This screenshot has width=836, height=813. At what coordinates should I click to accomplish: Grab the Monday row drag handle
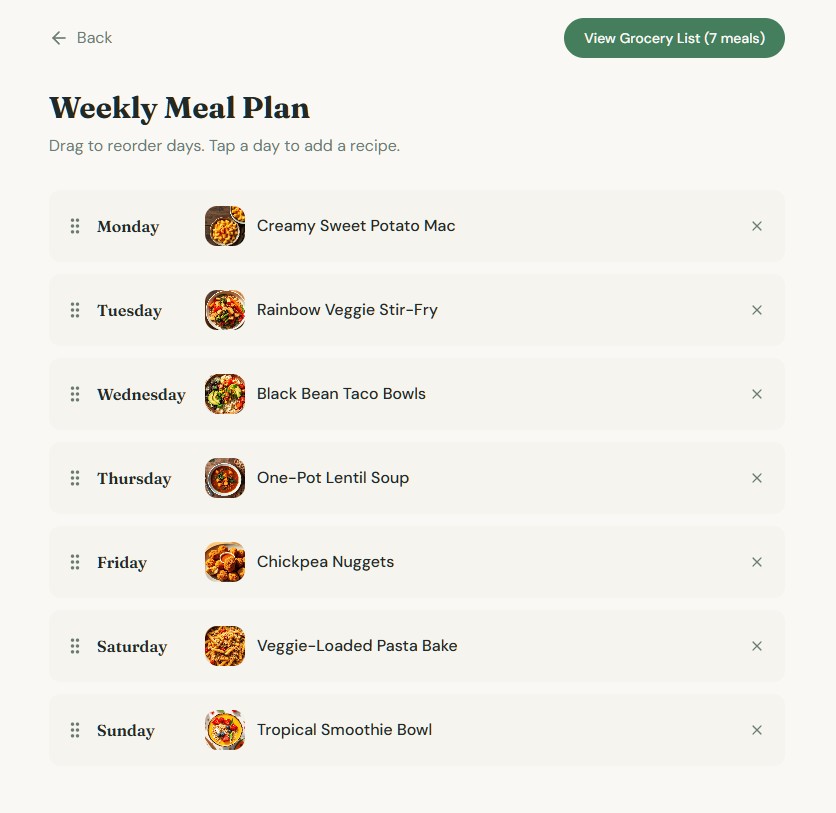pyautogui.click(x=75, y=226)
